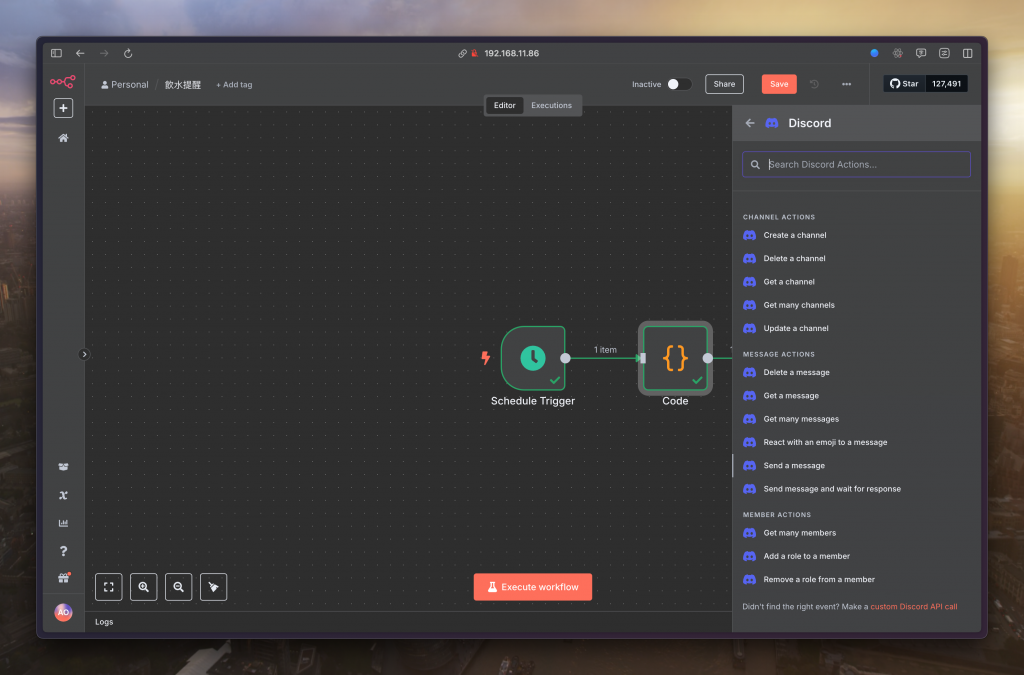Image resolution: width=1024 pixels, height=675 pixels.
Task: Open the Personal project breadcrumb
Action: (125, 85)
